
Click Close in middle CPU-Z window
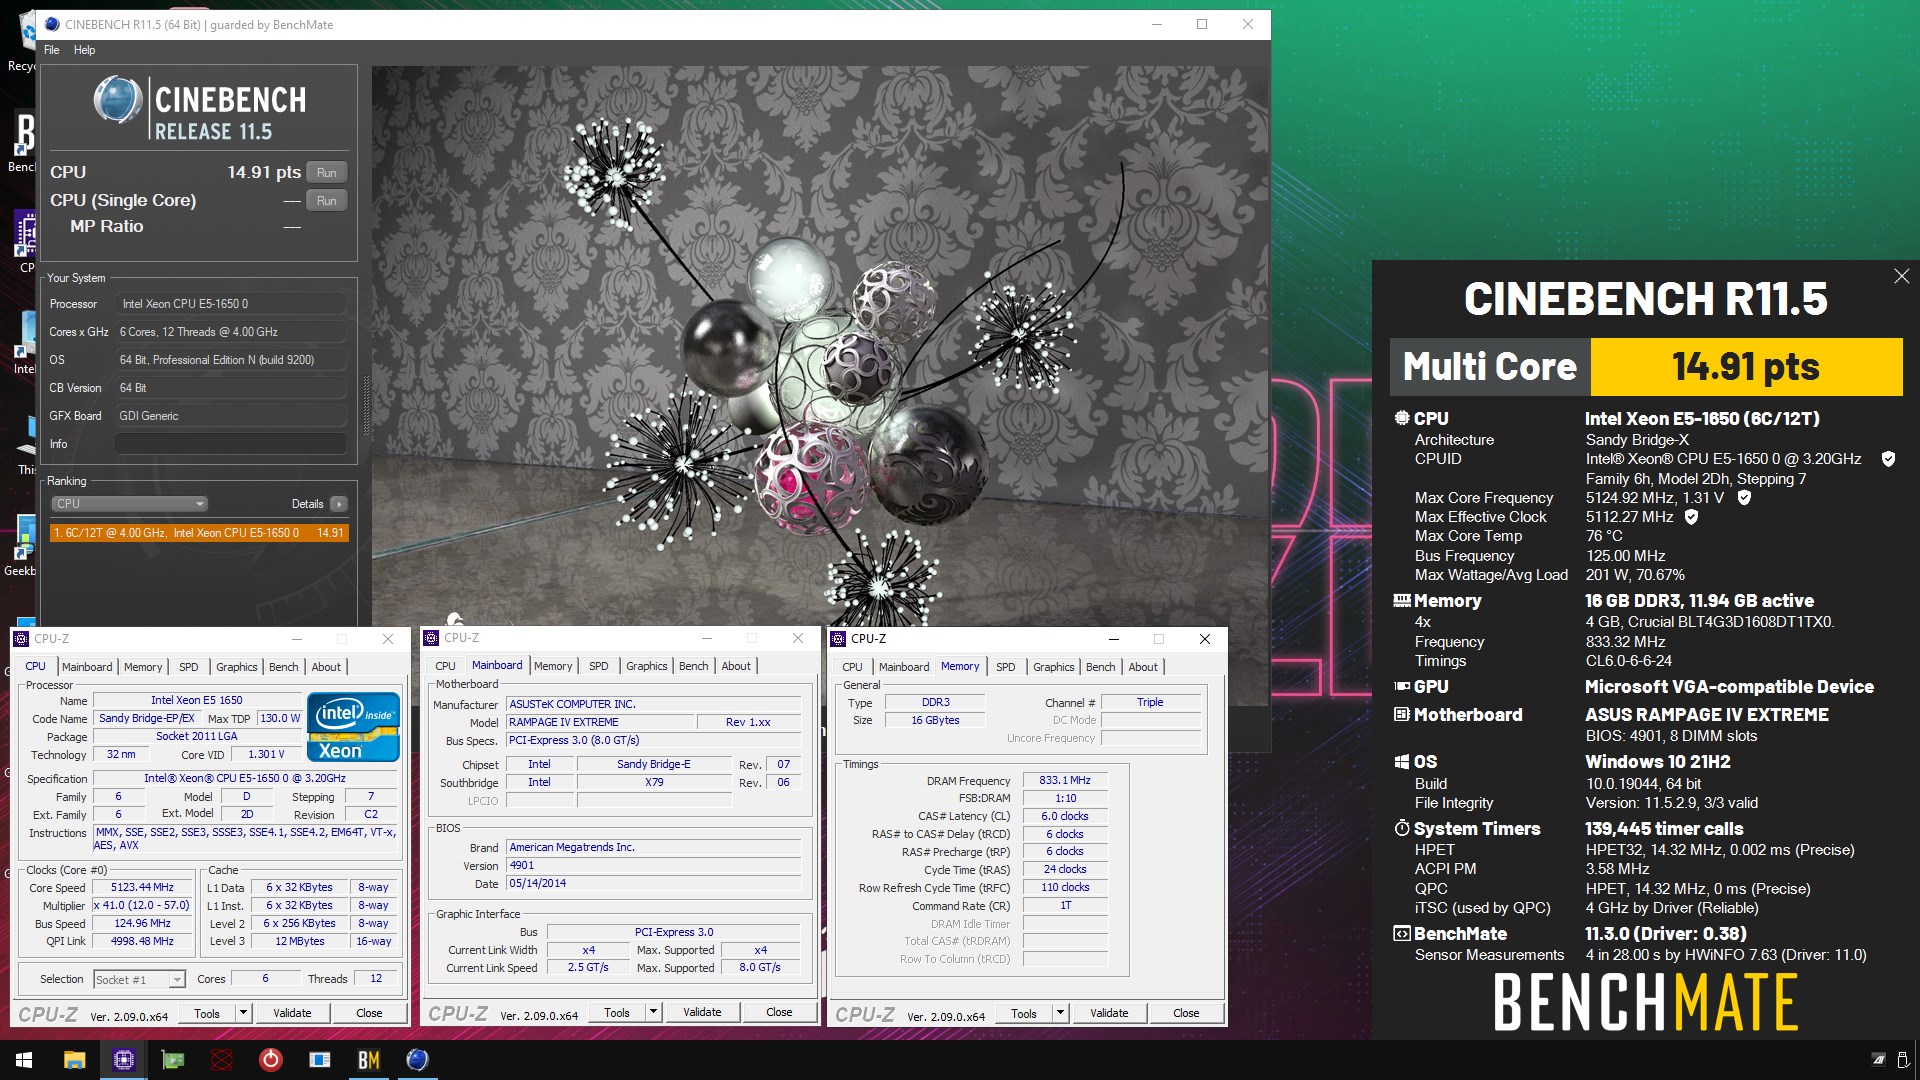(779, 1013)
